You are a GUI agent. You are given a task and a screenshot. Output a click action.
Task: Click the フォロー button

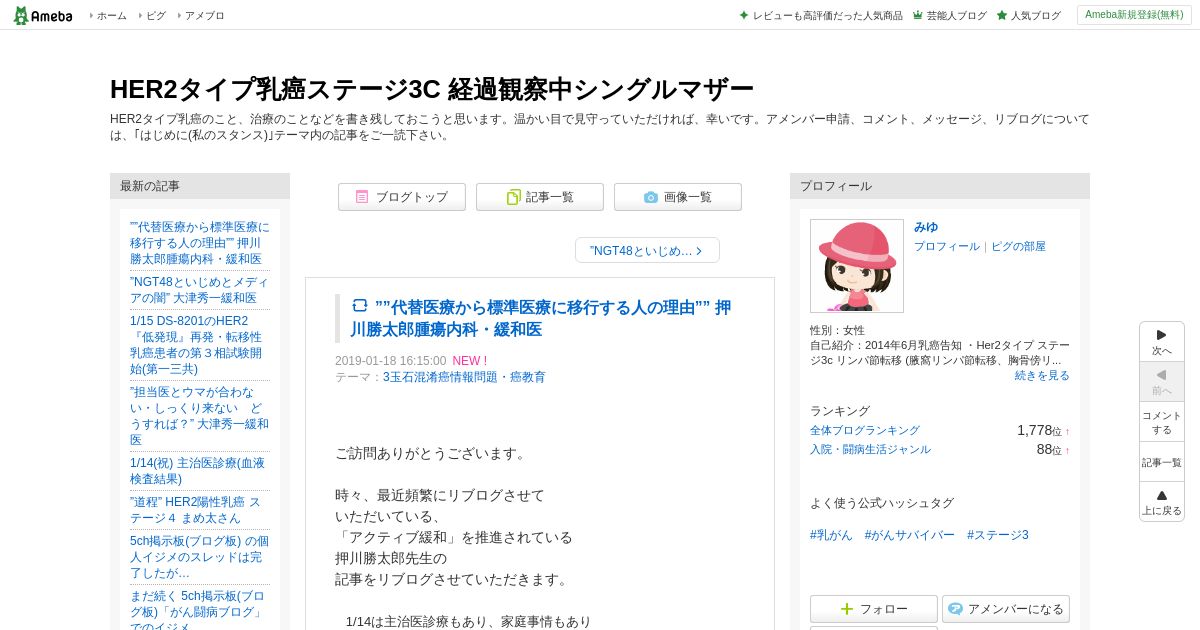pos(874,609)
